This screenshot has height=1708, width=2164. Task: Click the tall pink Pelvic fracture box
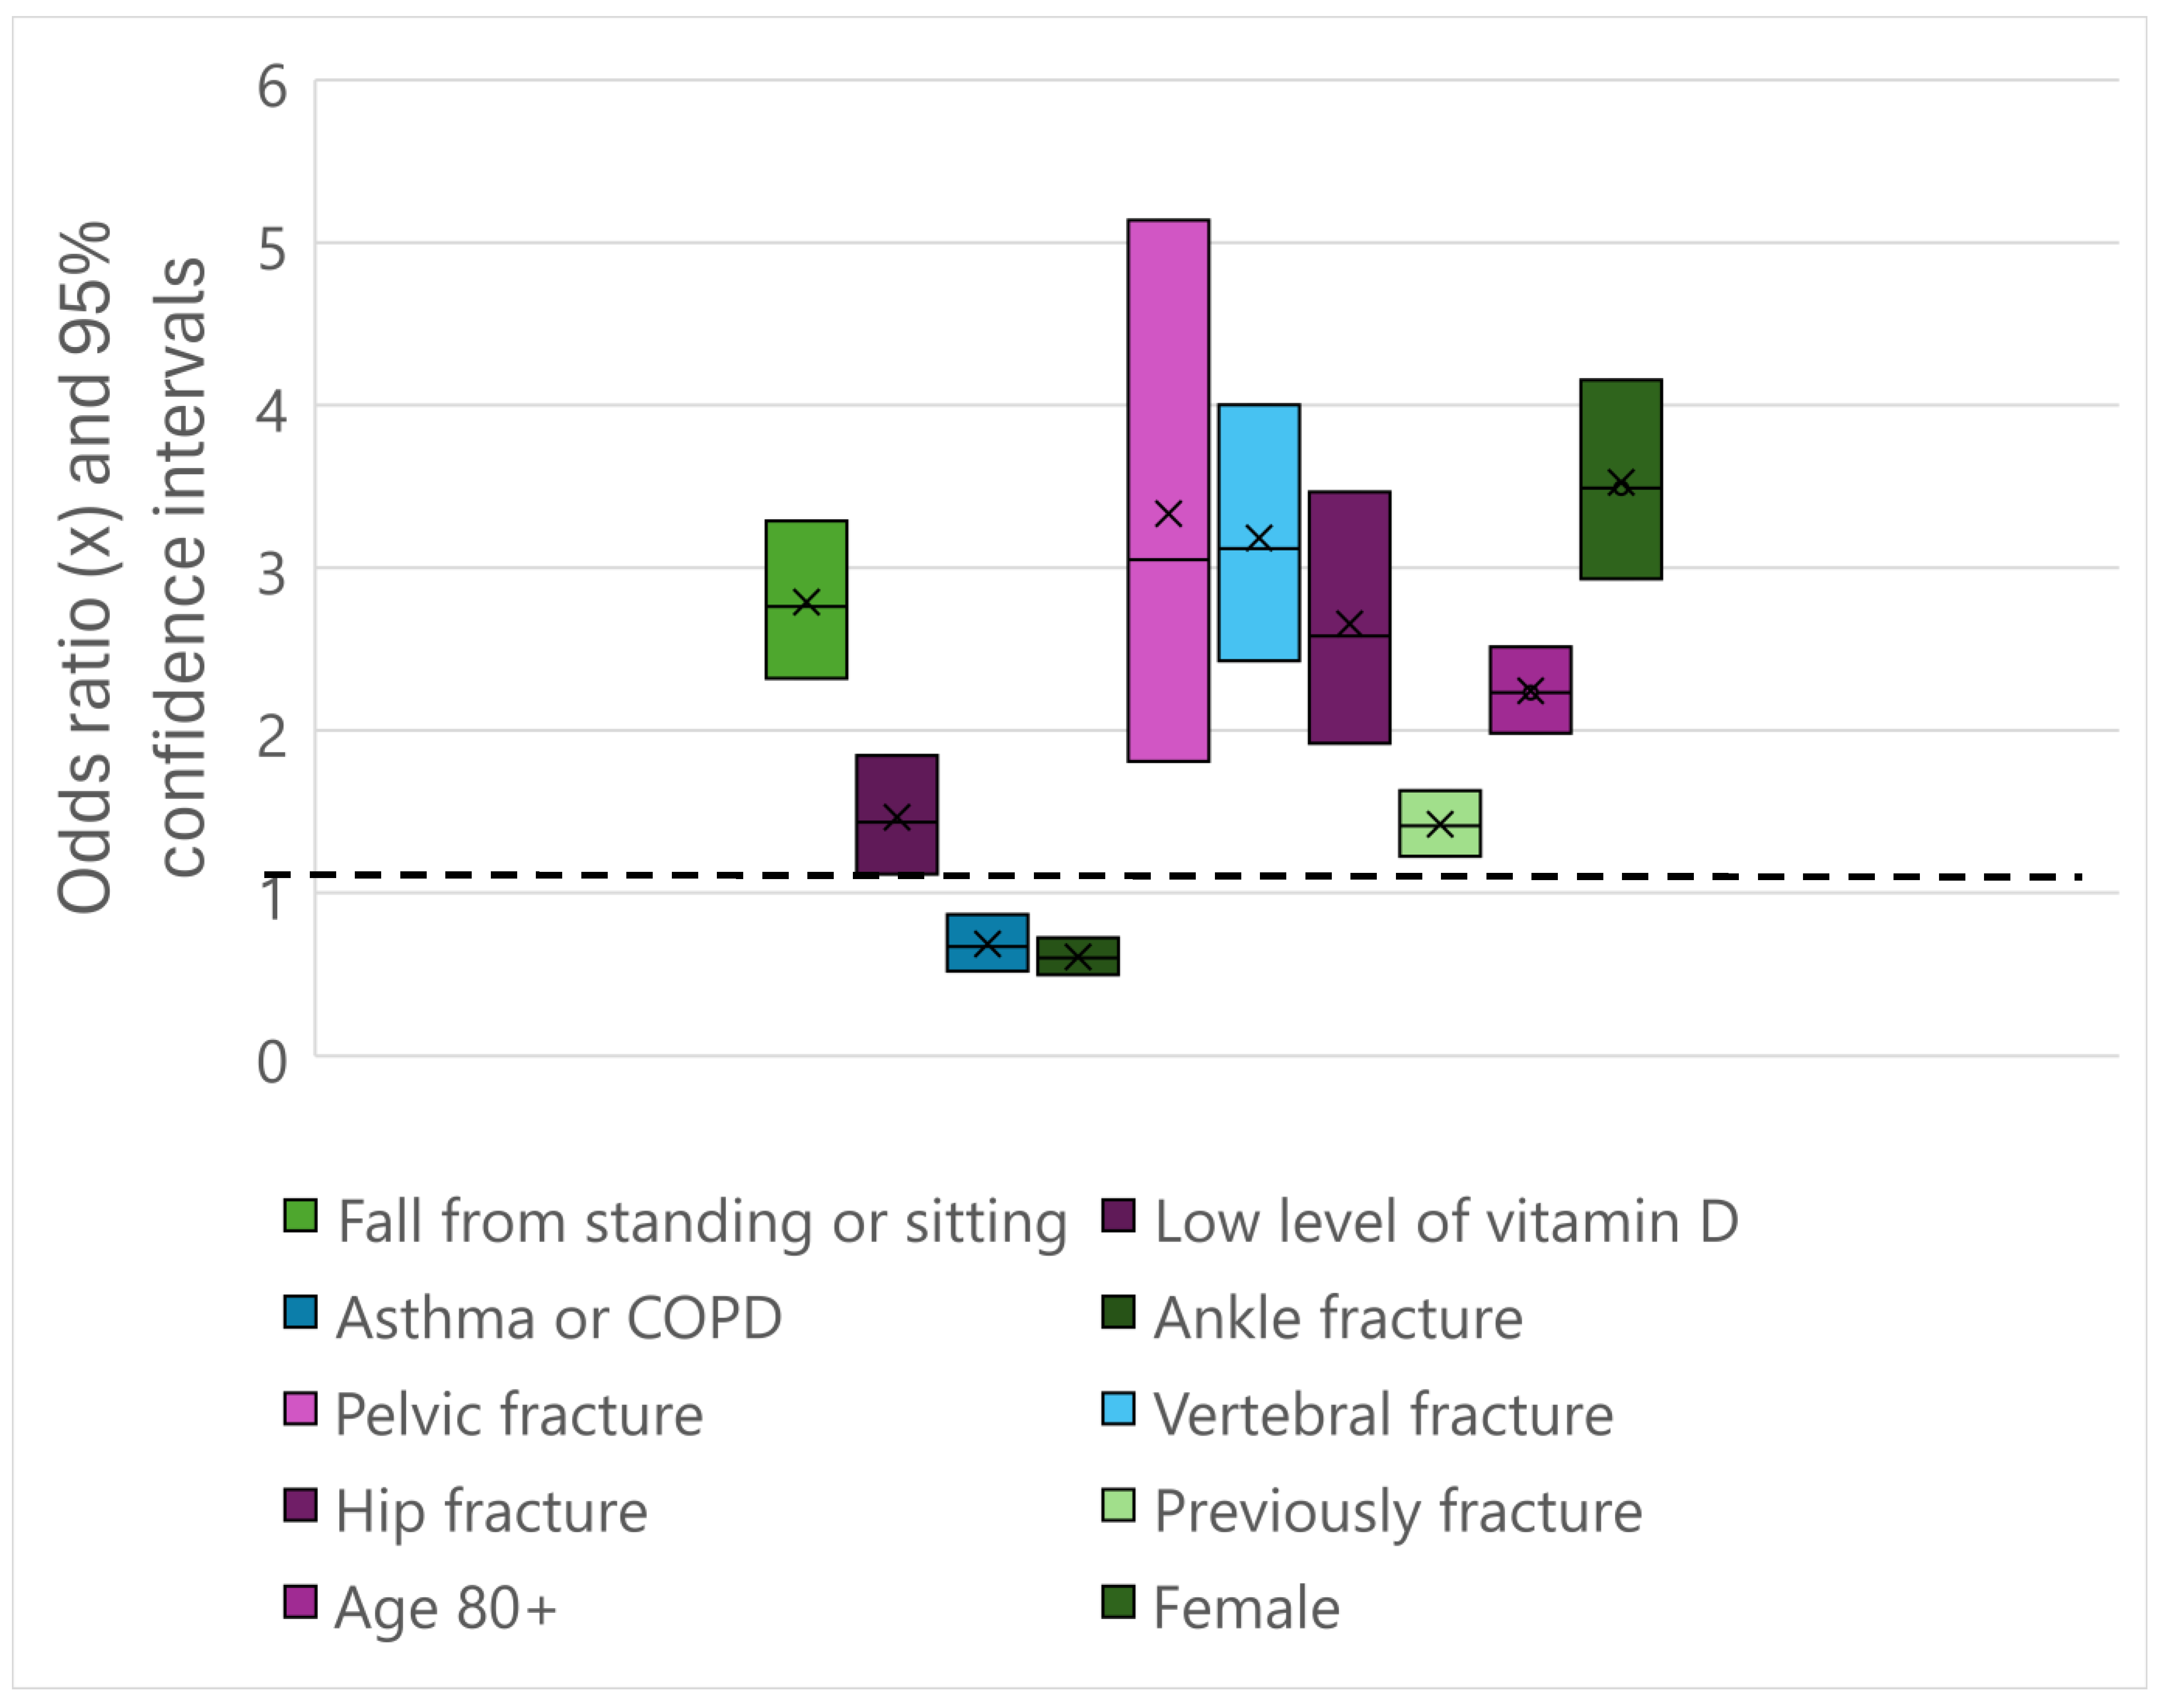(1168, 491)
